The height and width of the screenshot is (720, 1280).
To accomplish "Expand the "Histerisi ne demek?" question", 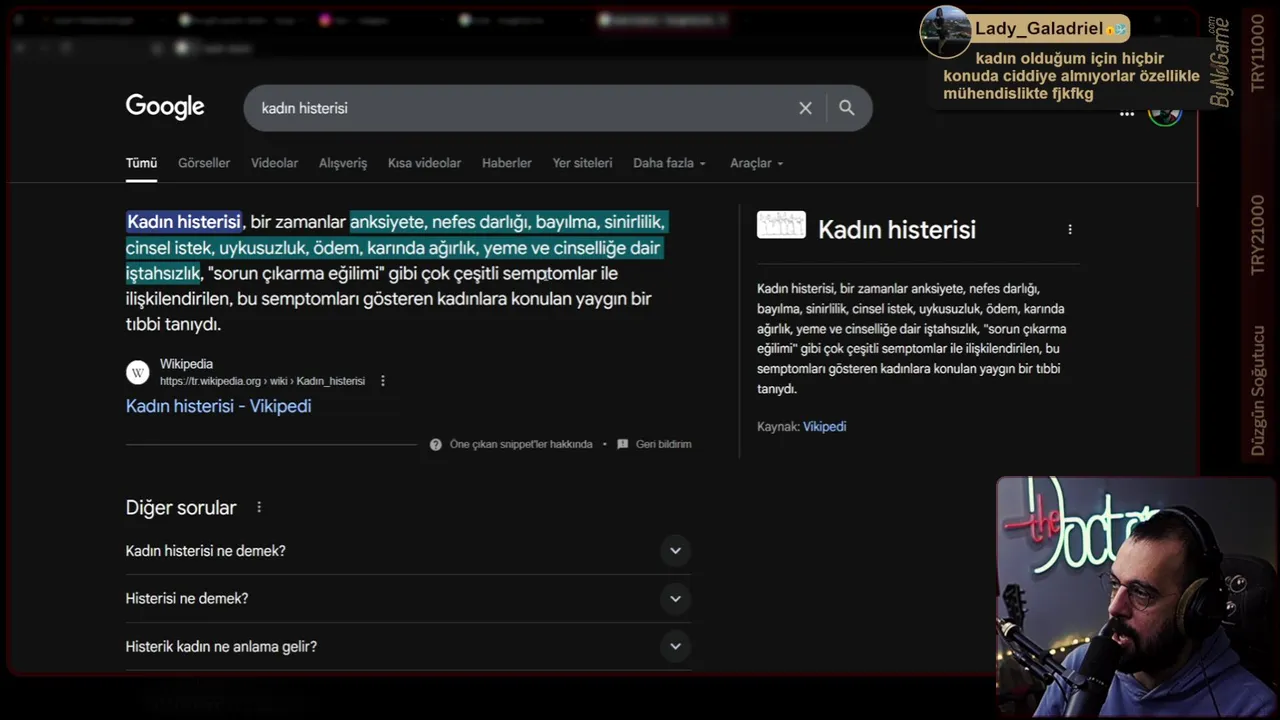I will coord(408,599).
